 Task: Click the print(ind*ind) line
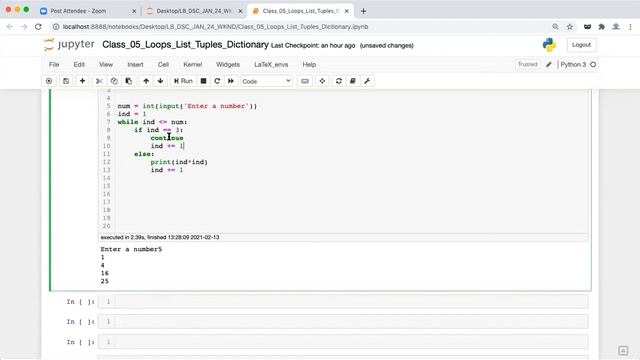point(179,162)
